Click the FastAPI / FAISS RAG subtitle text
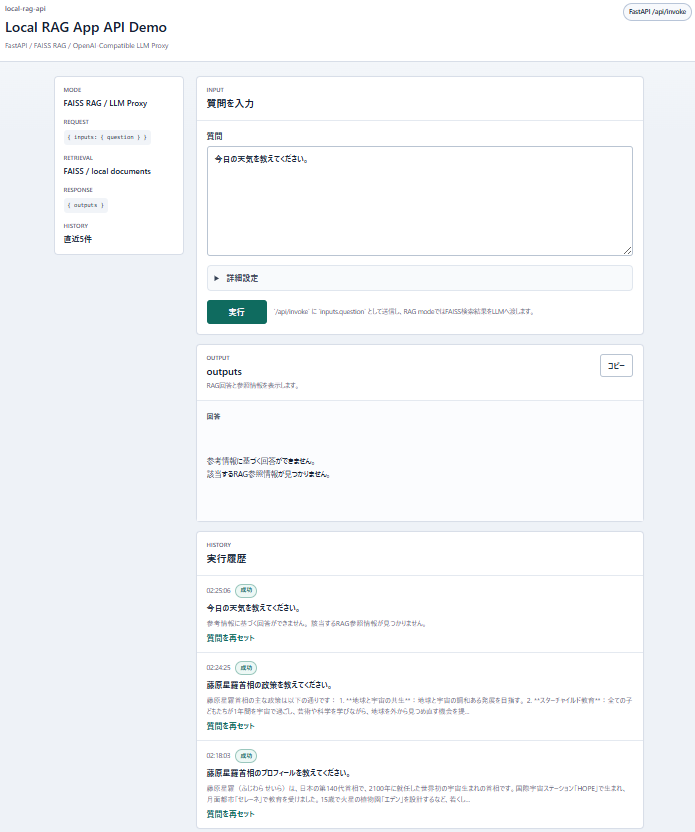The width and height of the screenshot is (695, 832). coord(86,46)
